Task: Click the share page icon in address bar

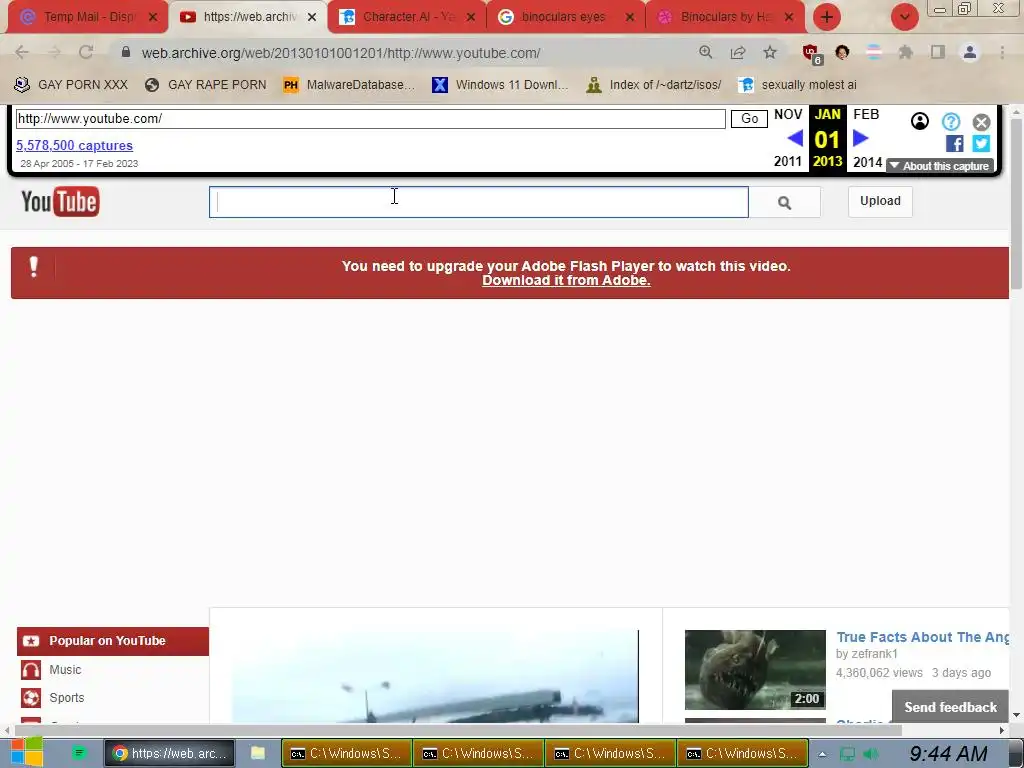Action: (738, 52)
